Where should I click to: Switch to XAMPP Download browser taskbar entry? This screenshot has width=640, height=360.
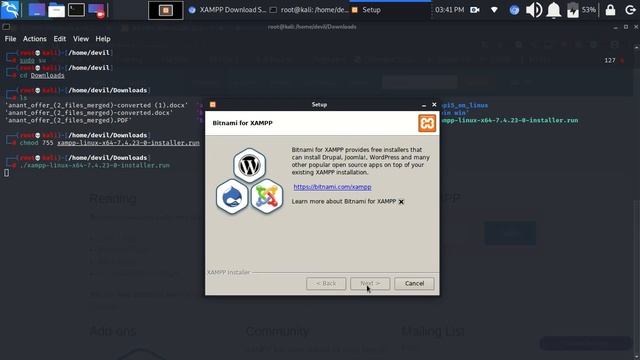[227, 10]
